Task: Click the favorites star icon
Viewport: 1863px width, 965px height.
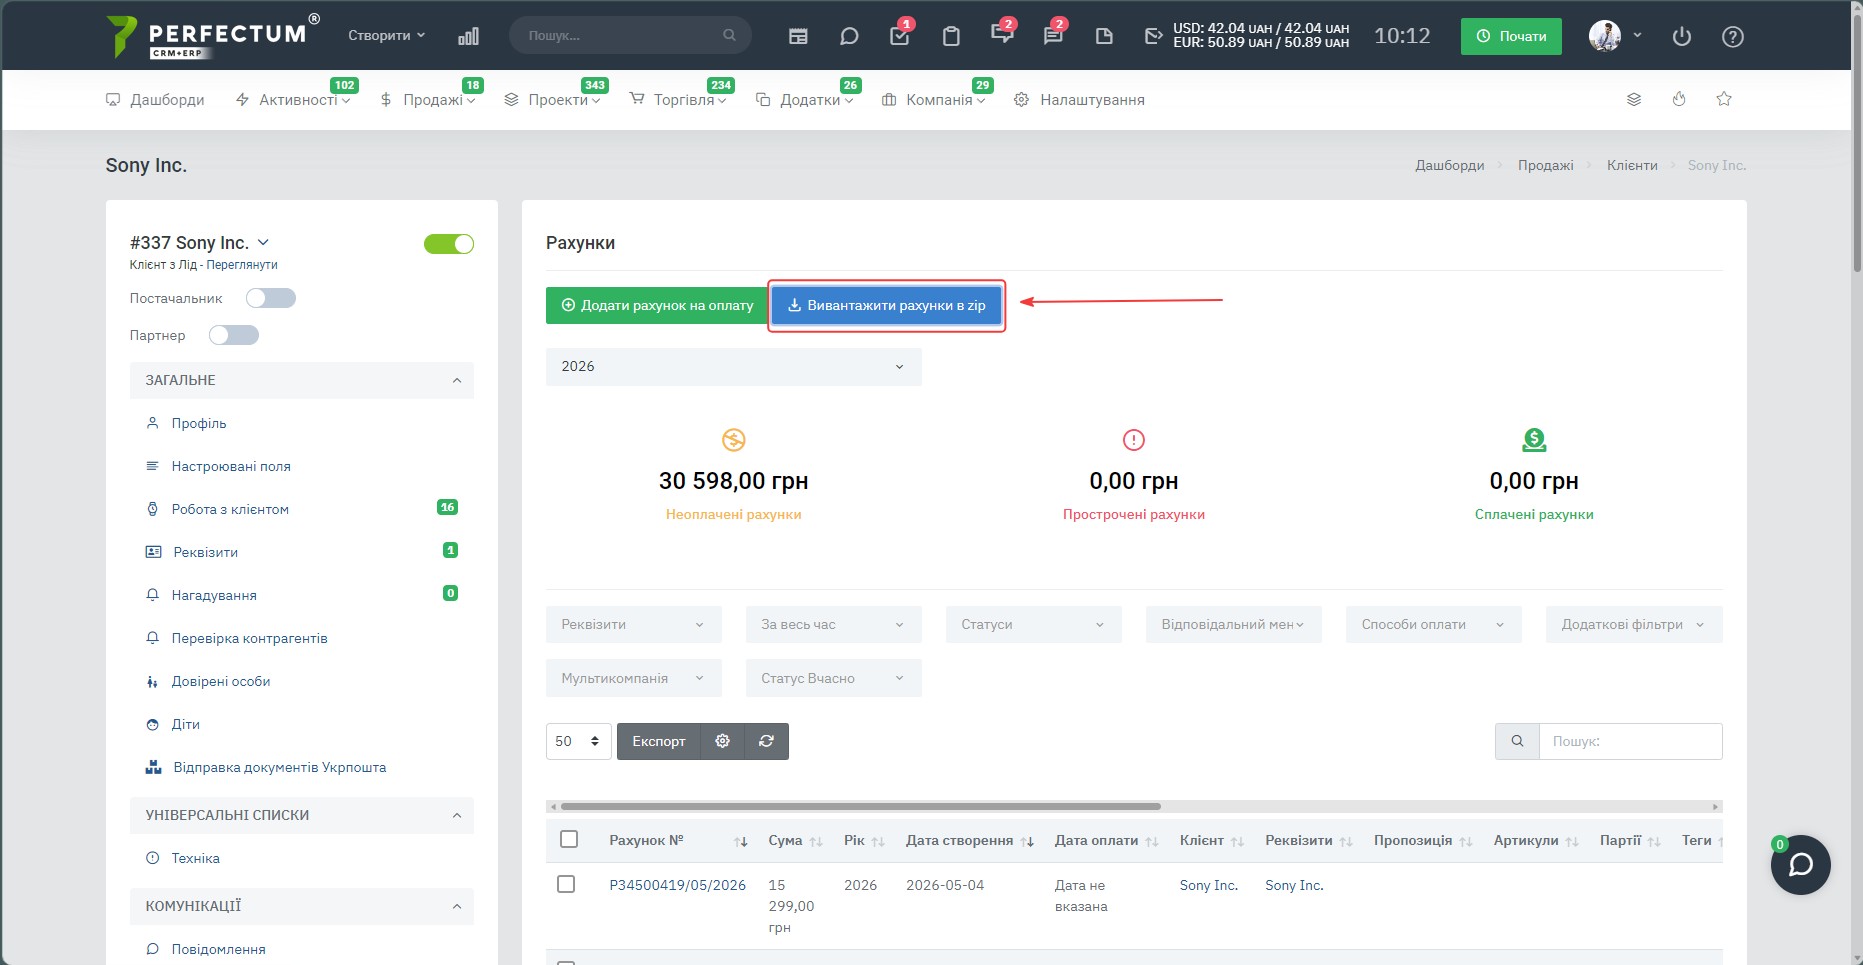Action: coord(1724,99)
